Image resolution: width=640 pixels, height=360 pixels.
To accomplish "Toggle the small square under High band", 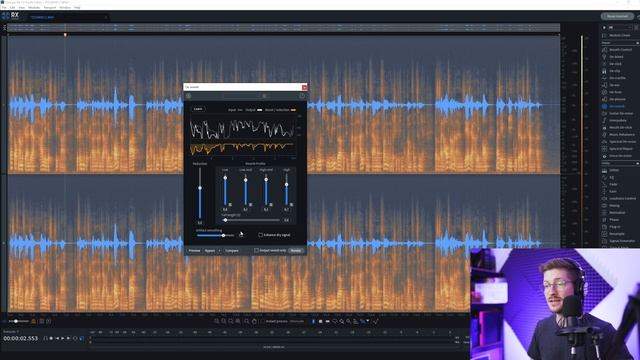I will [291, 204].
